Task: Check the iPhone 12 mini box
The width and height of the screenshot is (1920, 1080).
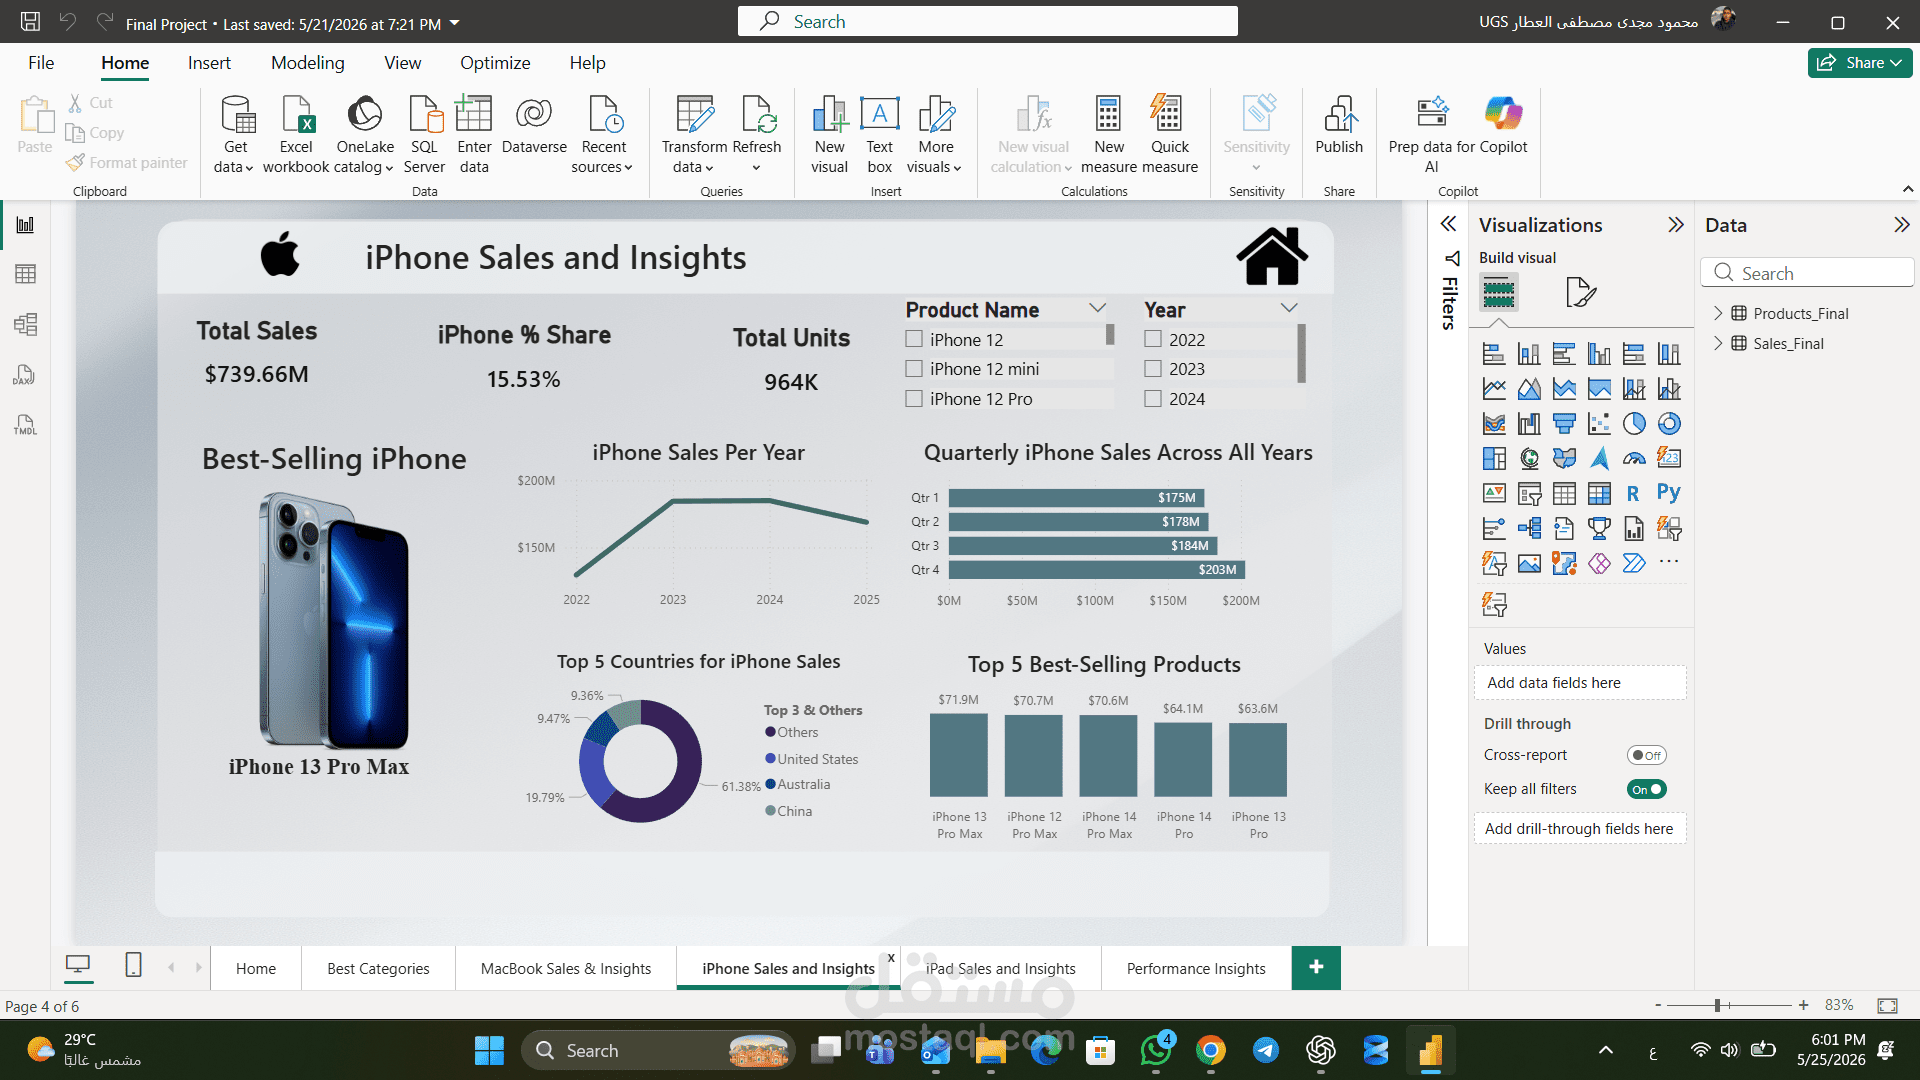Action: pyautogui.click(x=914, y=369)
